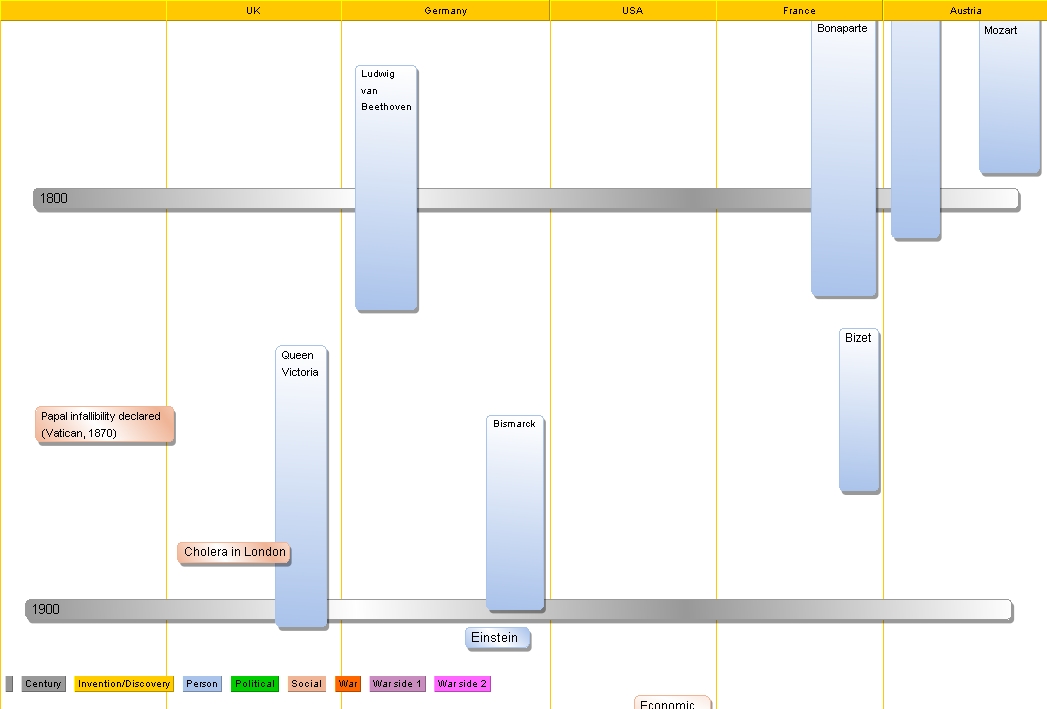
Task: Select the War side 2 legend item
Action: [461, 684]
